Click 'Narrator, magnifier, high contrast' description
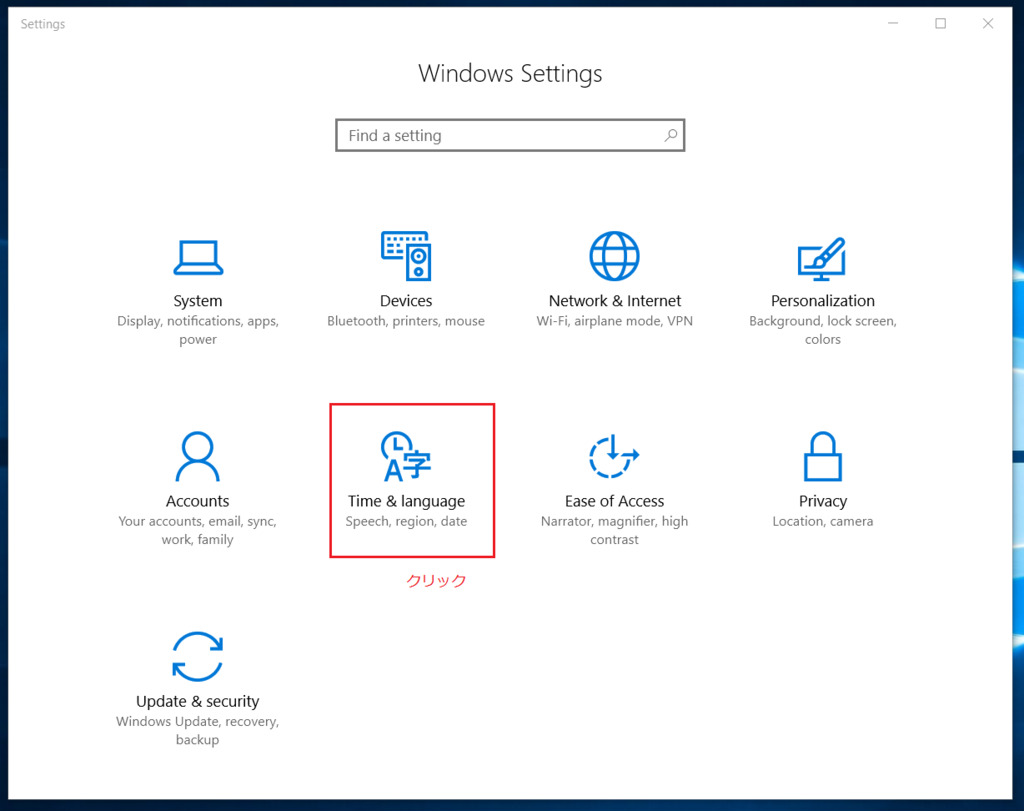This screenshot has height=811, width=1024. tap(615, 531)
